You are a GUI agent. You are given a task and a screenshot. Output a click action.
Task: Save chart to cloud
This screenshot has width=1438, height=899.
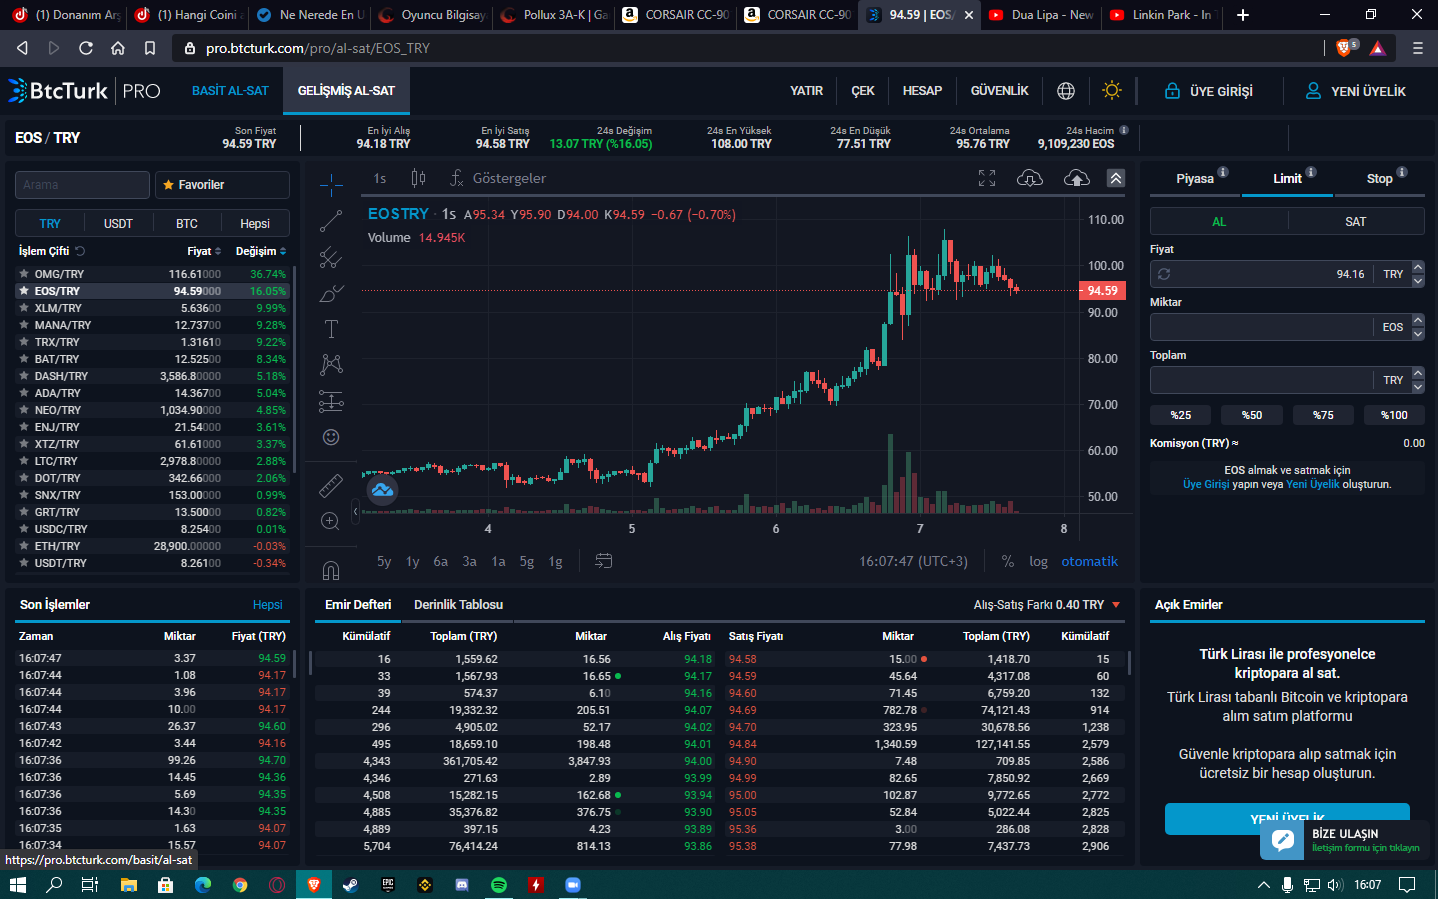click(1077, 178)
